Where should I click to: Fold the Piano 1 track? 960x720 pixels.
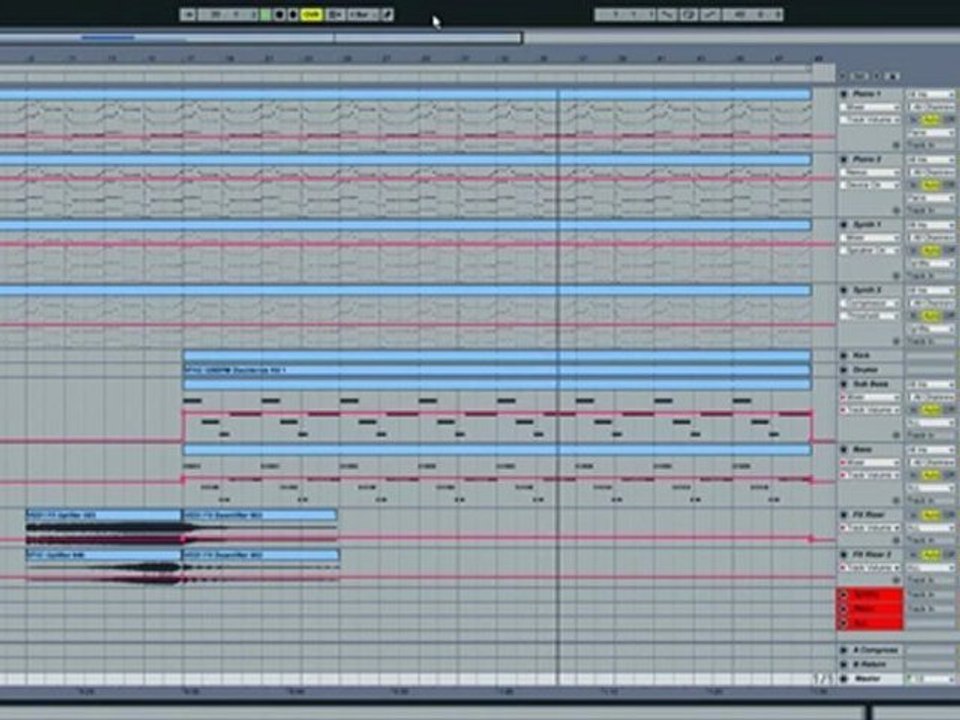pyautogui.click(x=844, y=94)
